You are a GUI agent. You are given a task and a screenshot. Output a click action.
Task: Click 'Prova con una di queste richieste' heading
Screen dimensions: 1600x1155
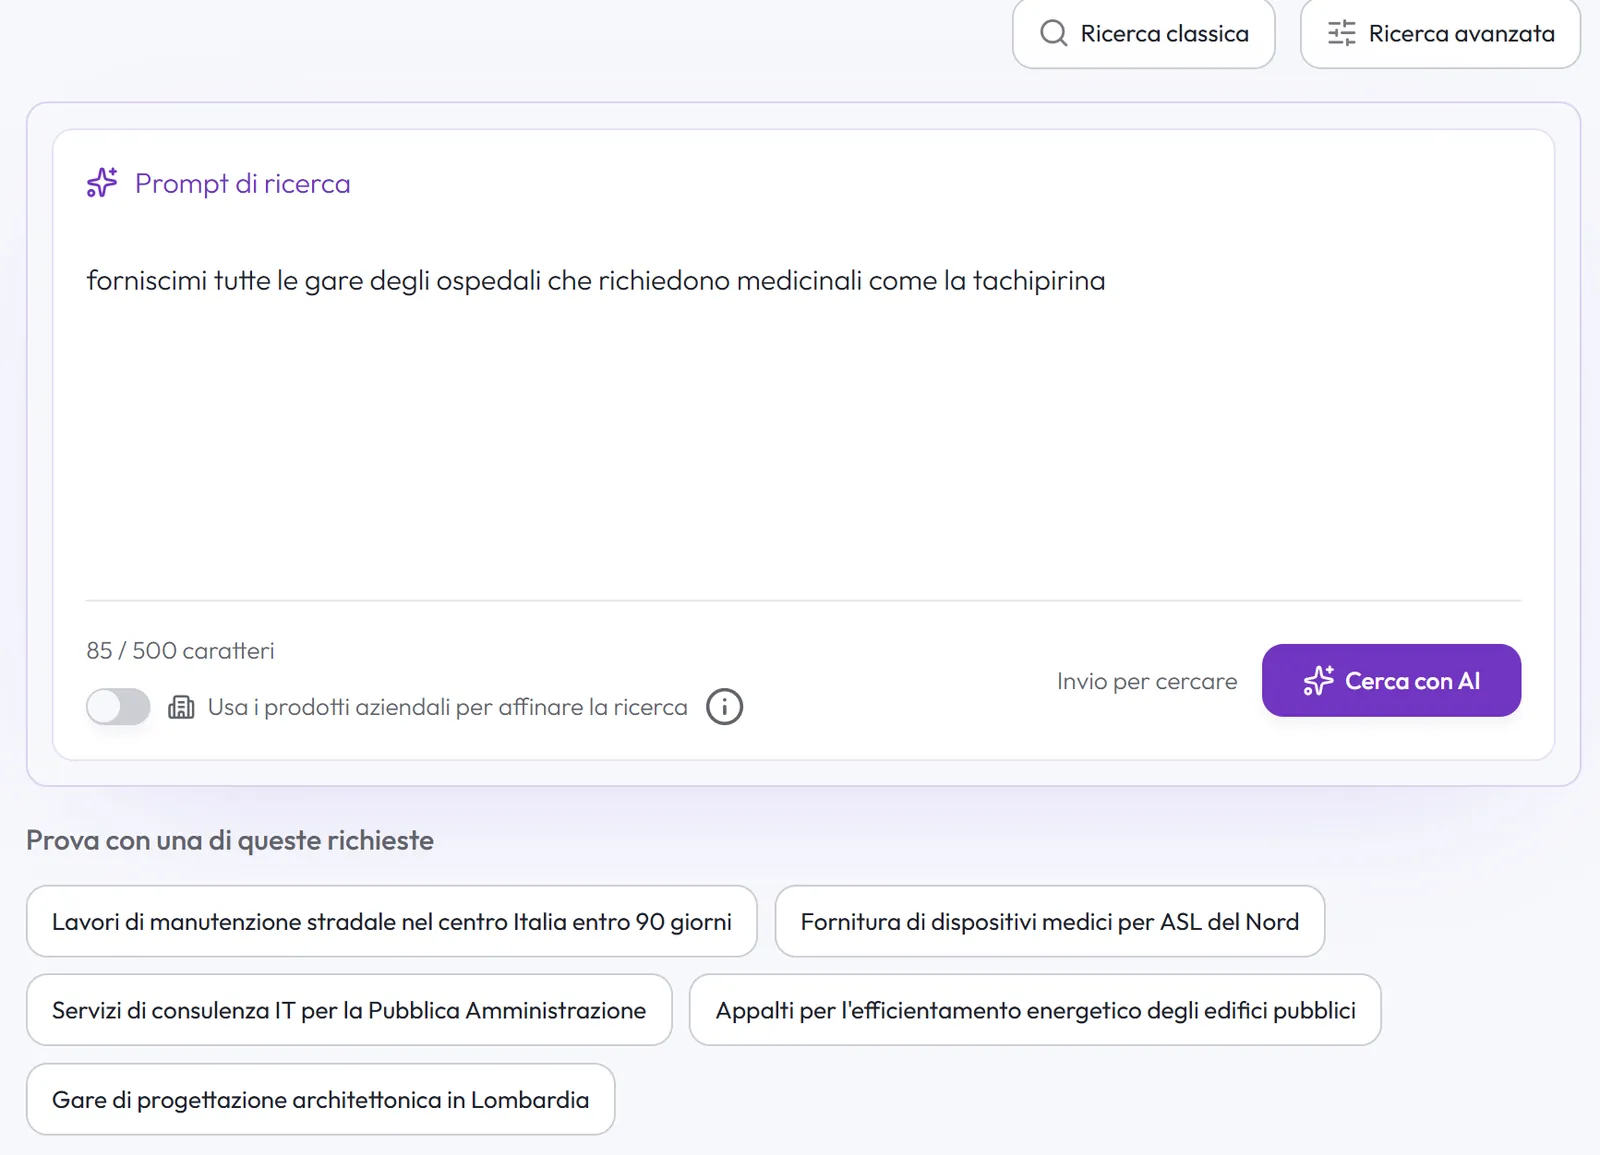(230, 840)
